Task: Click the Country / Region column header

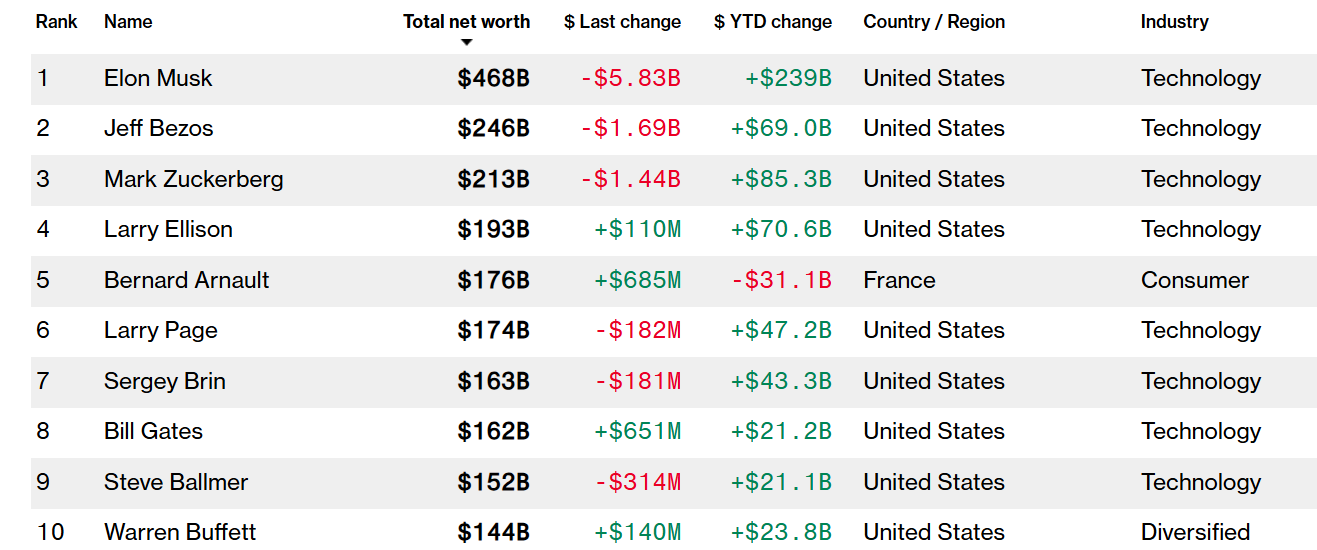Action: pyautogui.click(x=934, y=21)
